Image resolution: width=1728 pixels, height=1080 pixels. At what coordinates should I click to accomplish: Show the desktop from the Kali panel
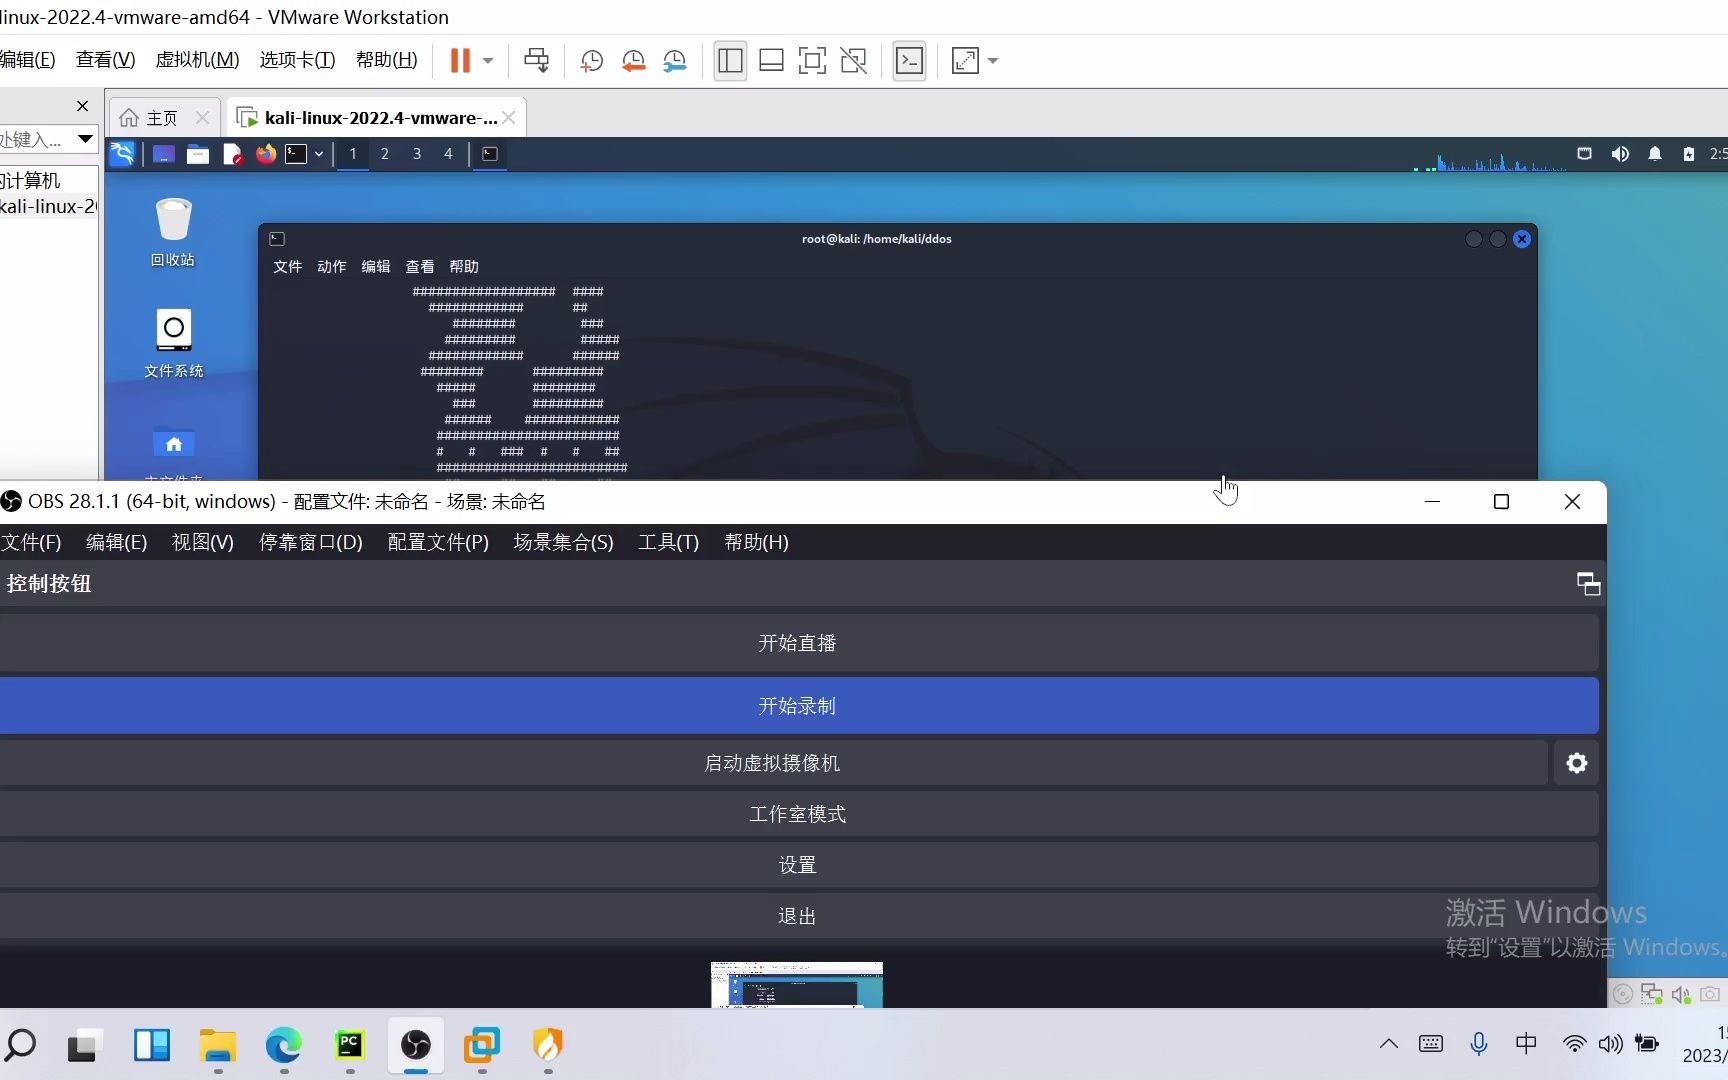[x=164, y=154]
